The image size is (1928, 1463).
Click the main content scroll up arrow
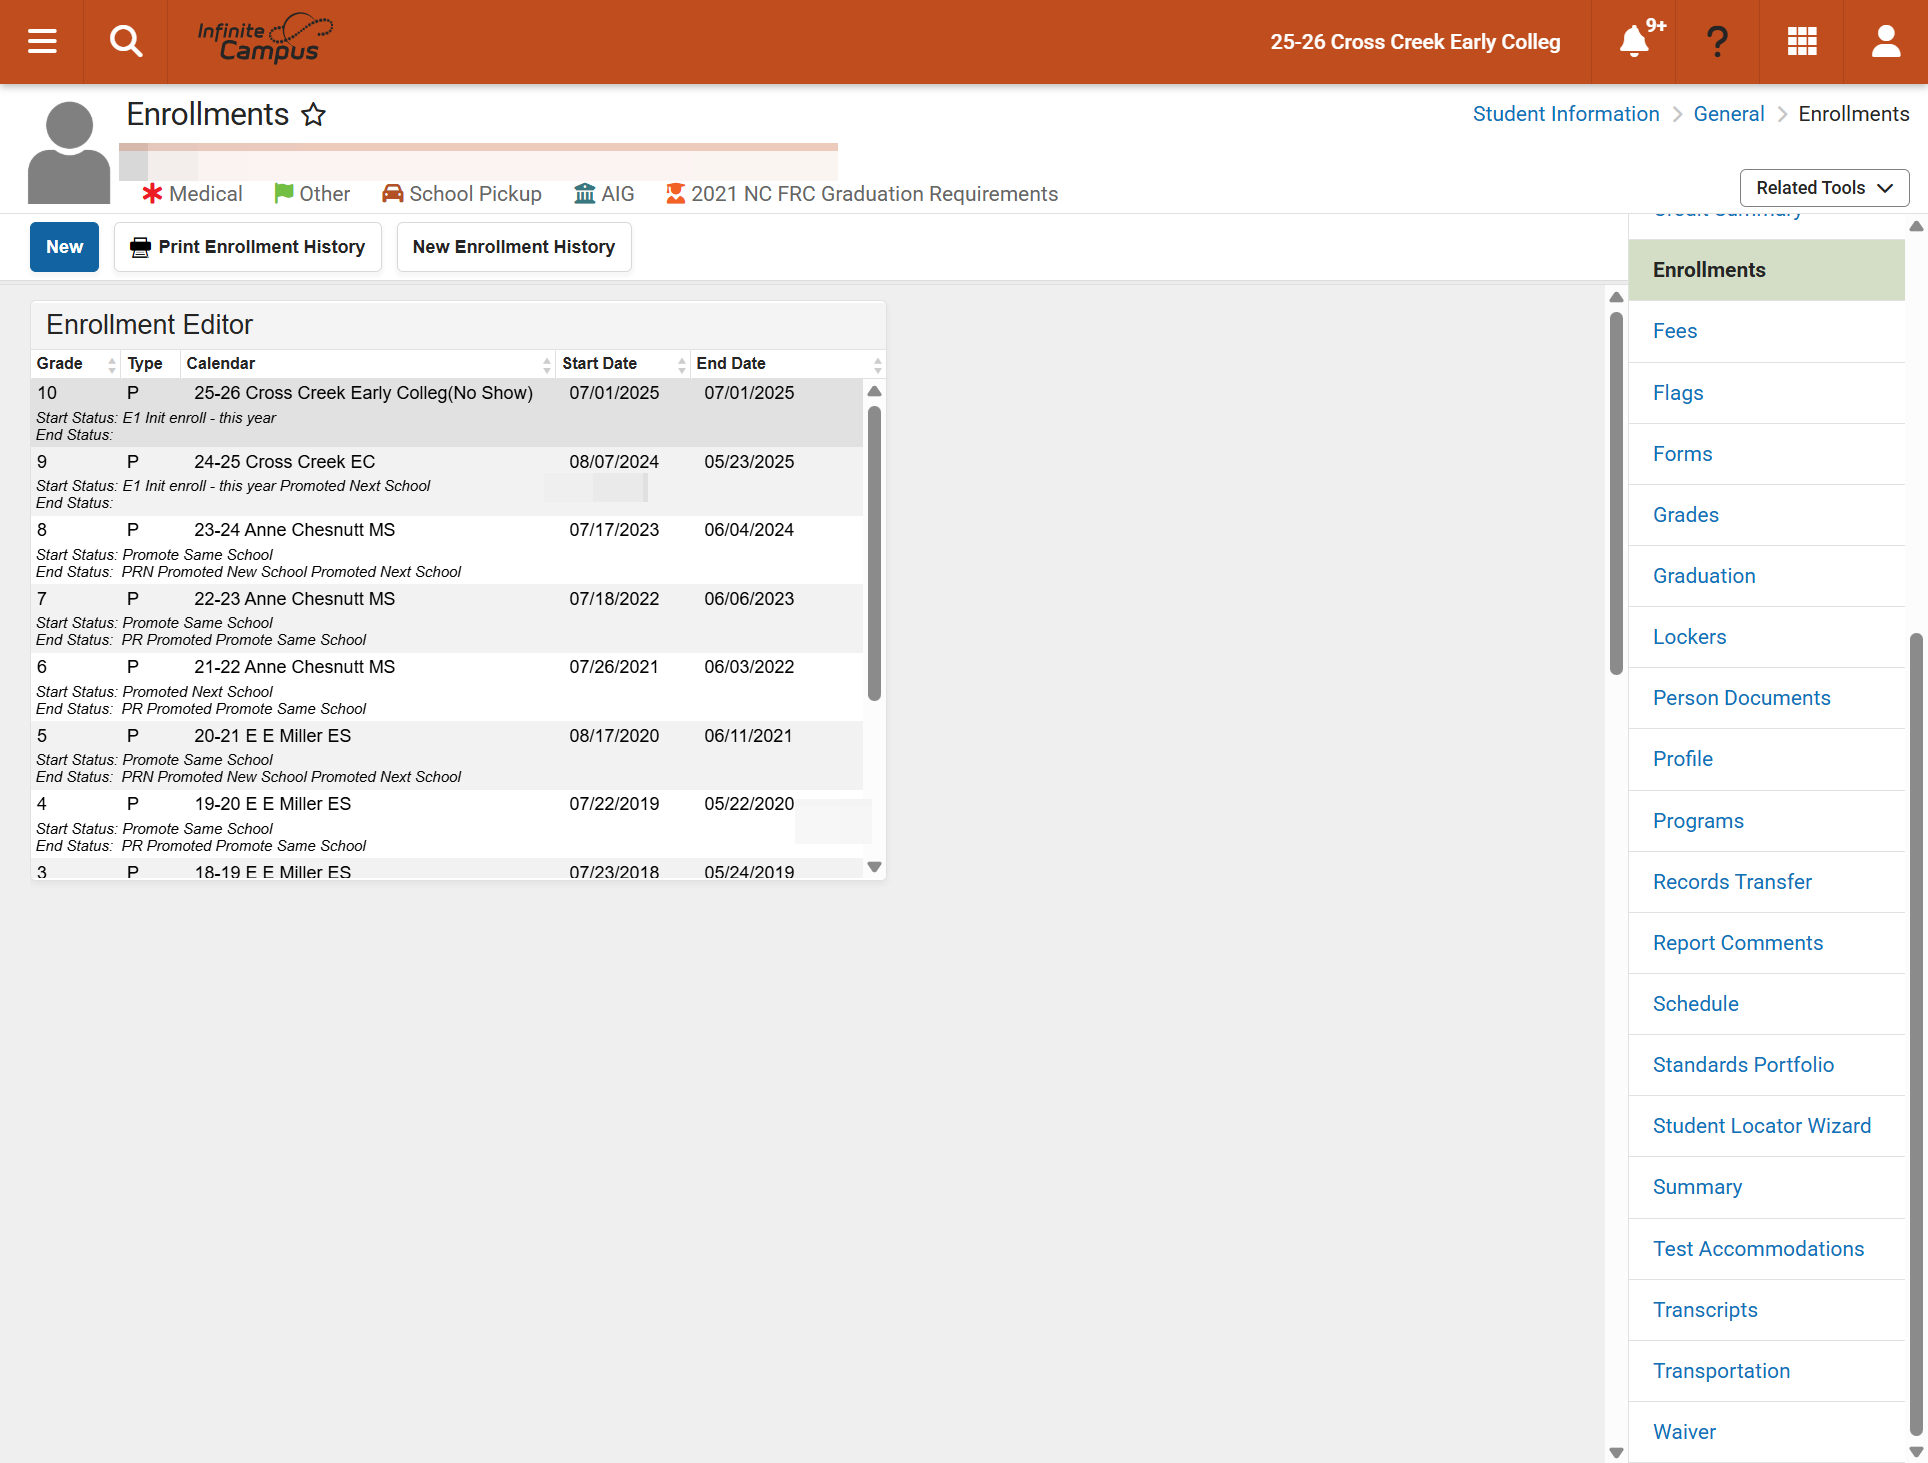(1616, 297)
